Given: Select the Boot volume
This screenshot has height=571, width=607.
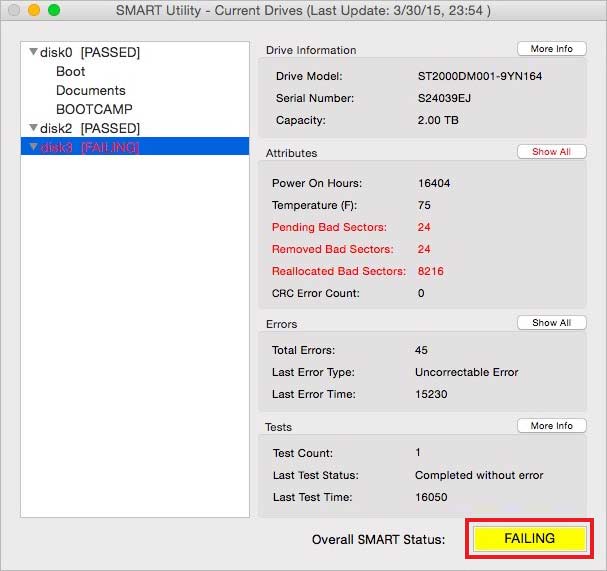Looking at the screenshot, I should [71, 71].
